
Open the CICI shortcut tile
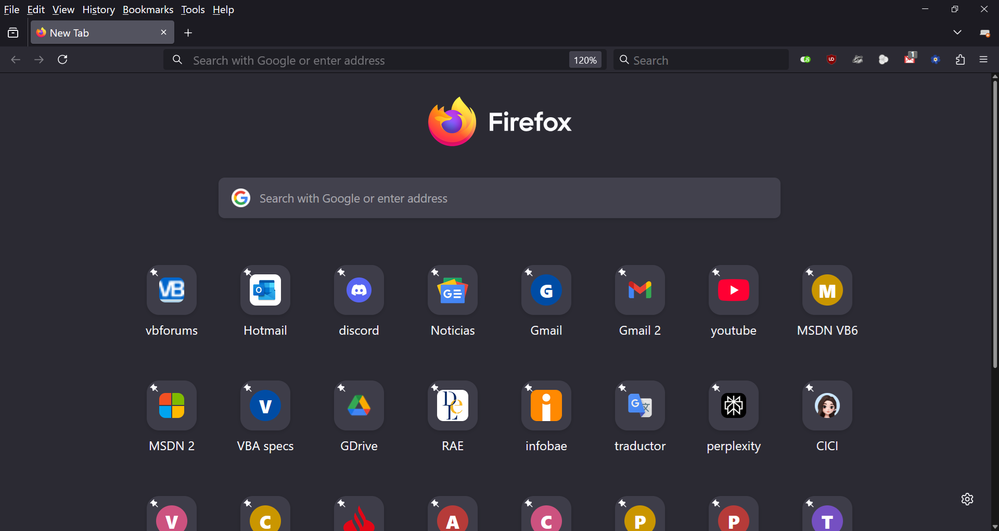(827, 405)
